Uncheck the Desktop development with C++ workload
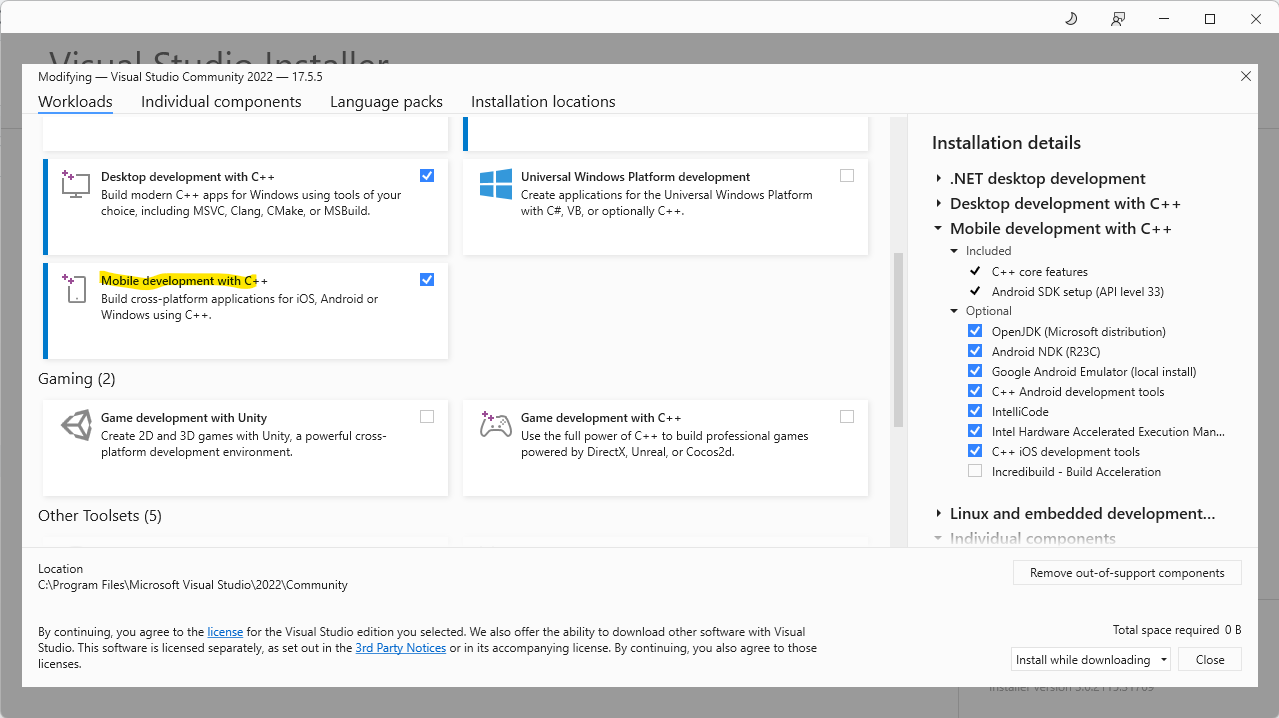1279x718 pixels. coord(427,175)
